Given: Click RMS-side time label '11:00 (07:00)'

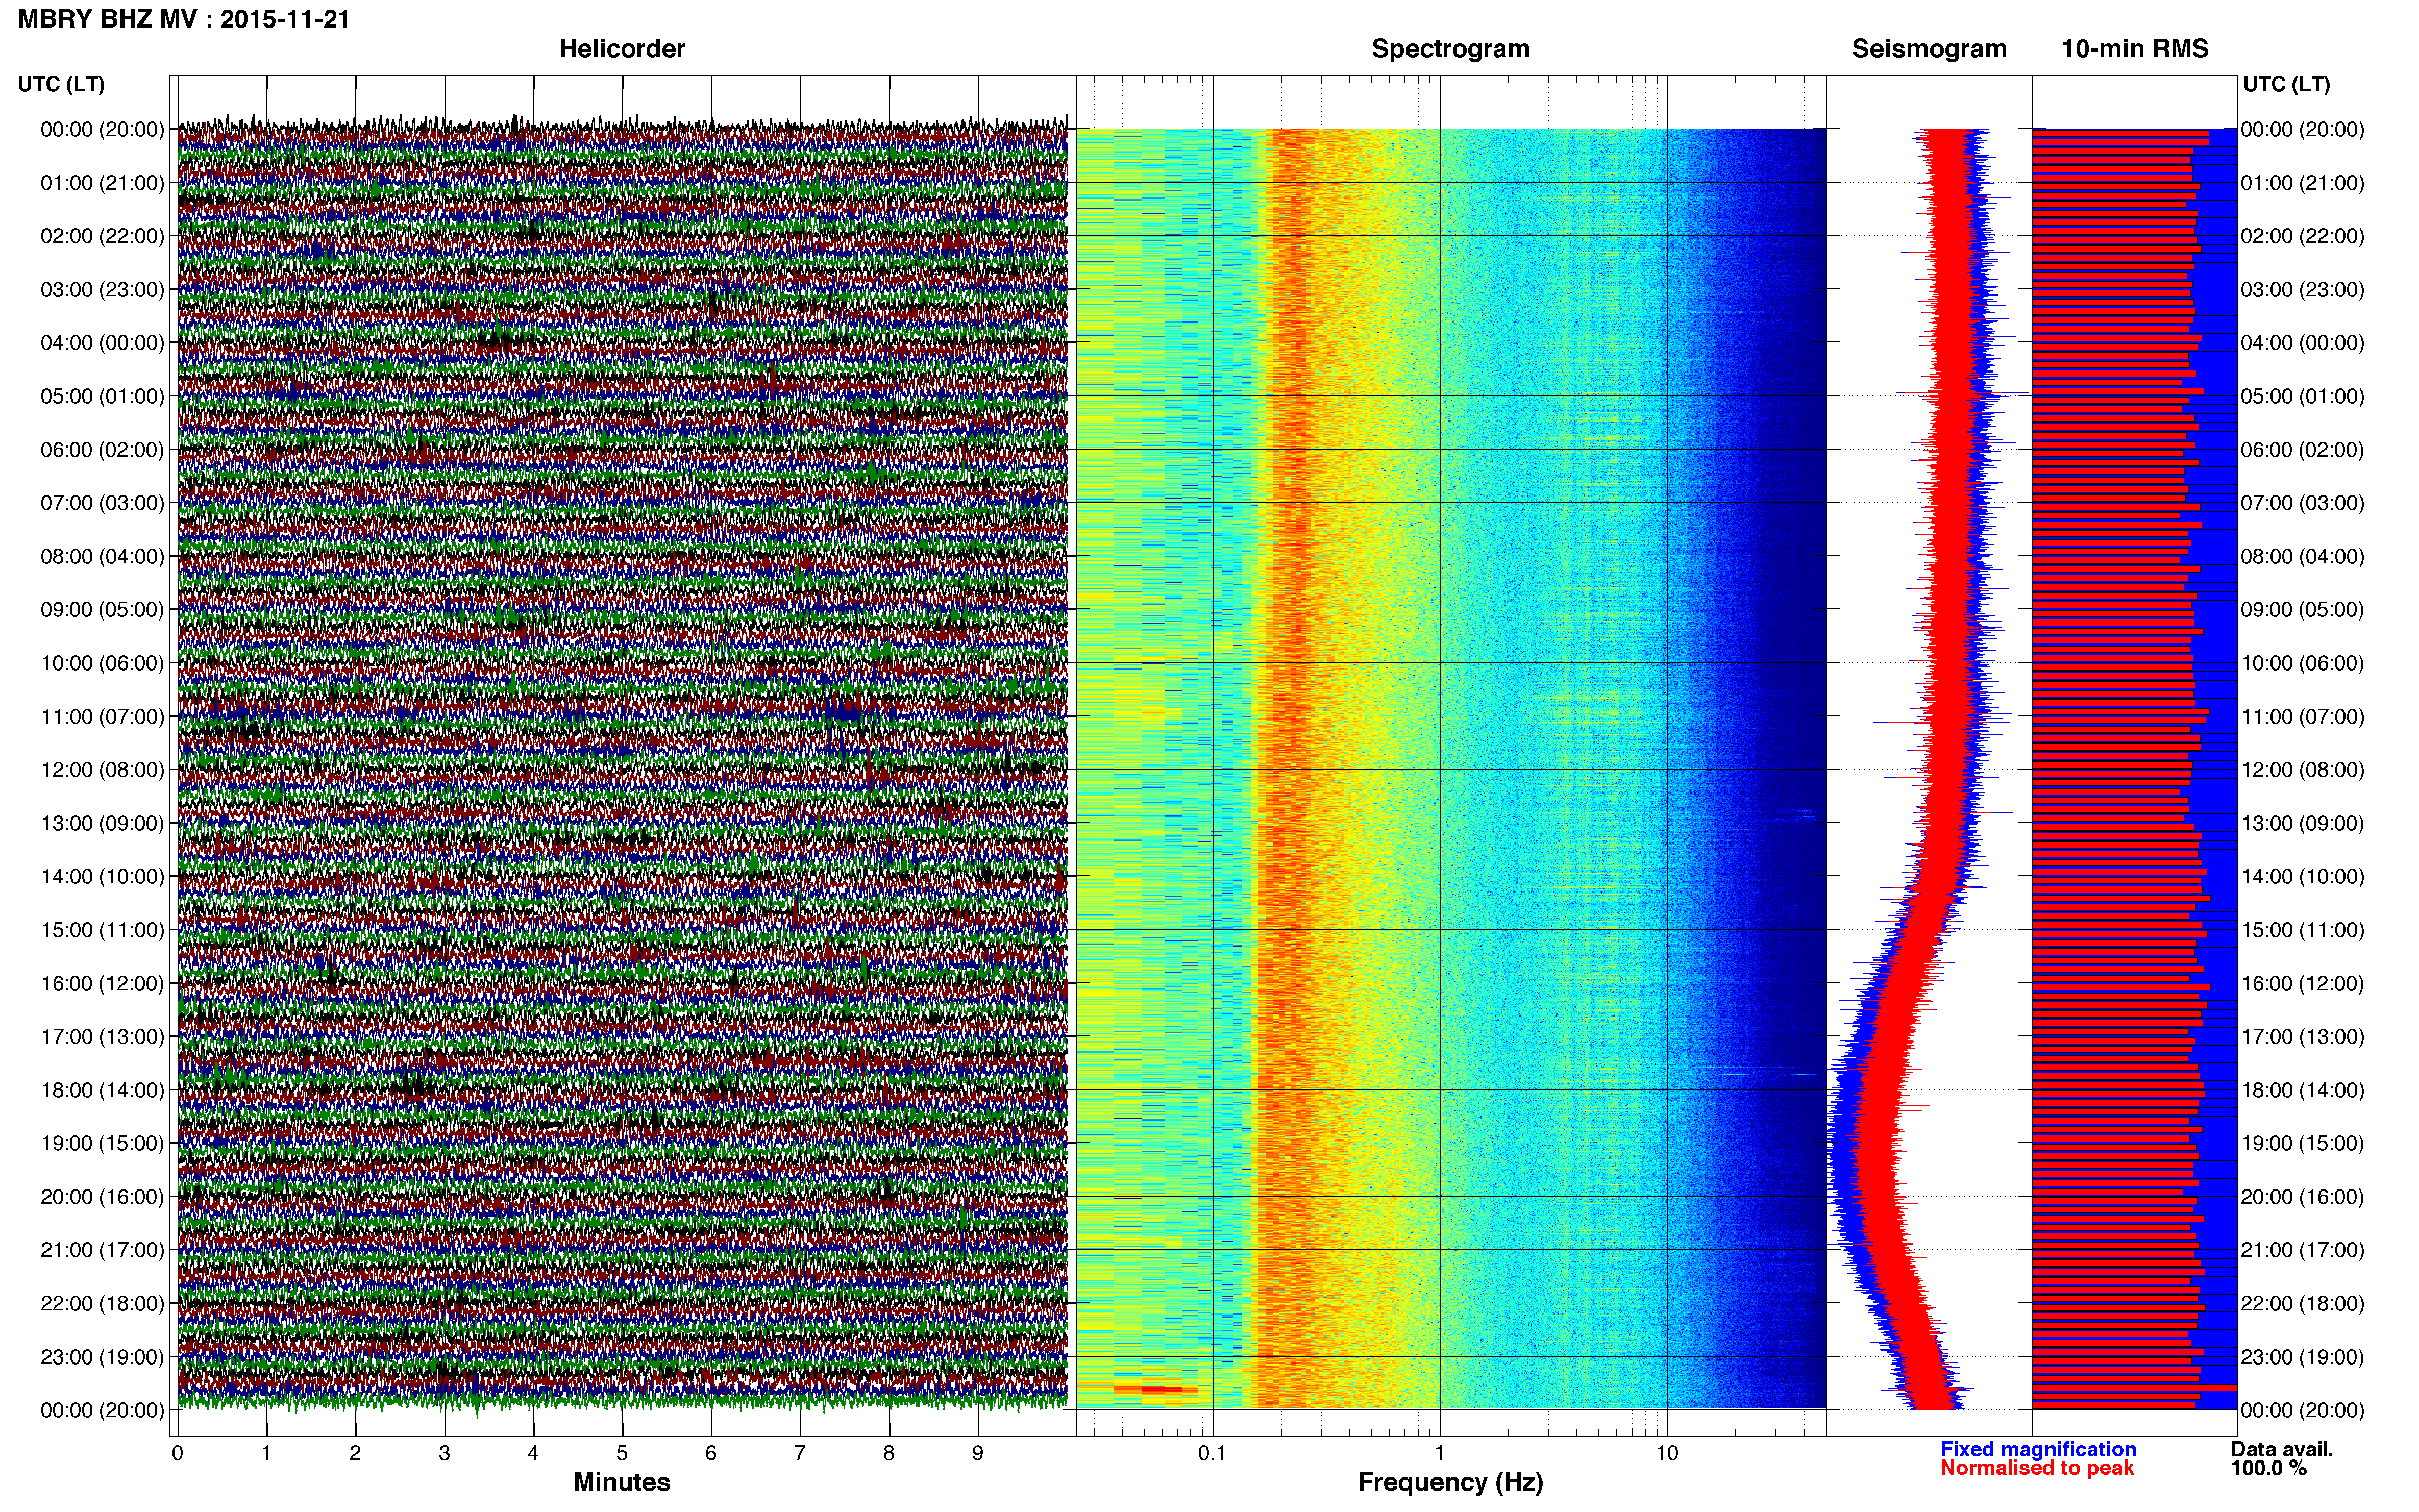Looking at the screenshot, I should [x=2303, y=717].
